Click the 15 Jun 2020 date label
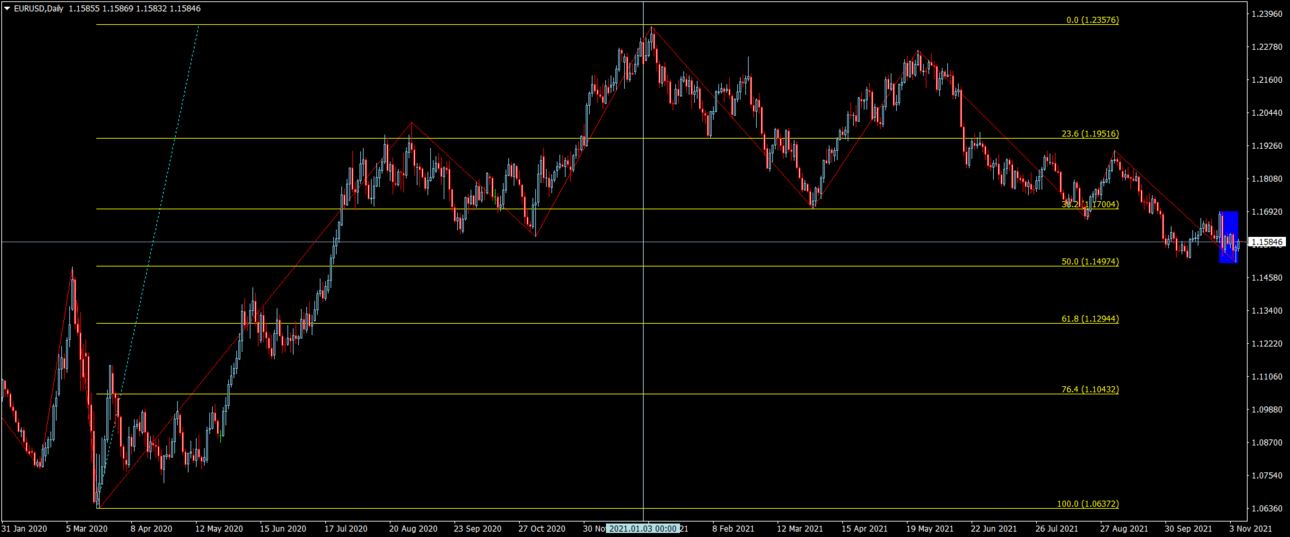 pyautogui.click(x=283, y=528)
